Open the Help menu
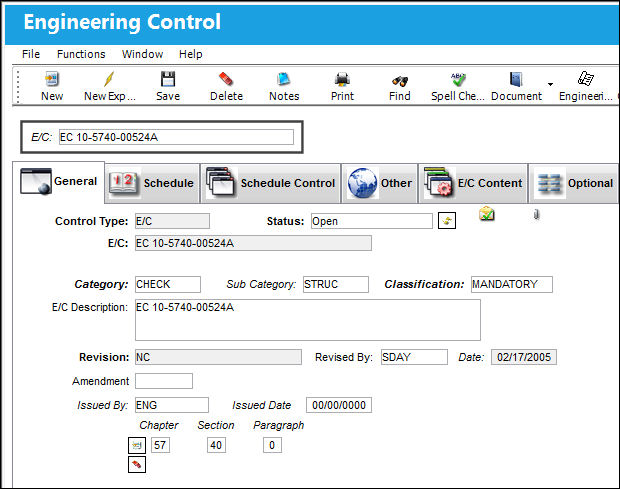Image resolution: width=620 pixels, height=489 pixels. [x=191, y=54]
